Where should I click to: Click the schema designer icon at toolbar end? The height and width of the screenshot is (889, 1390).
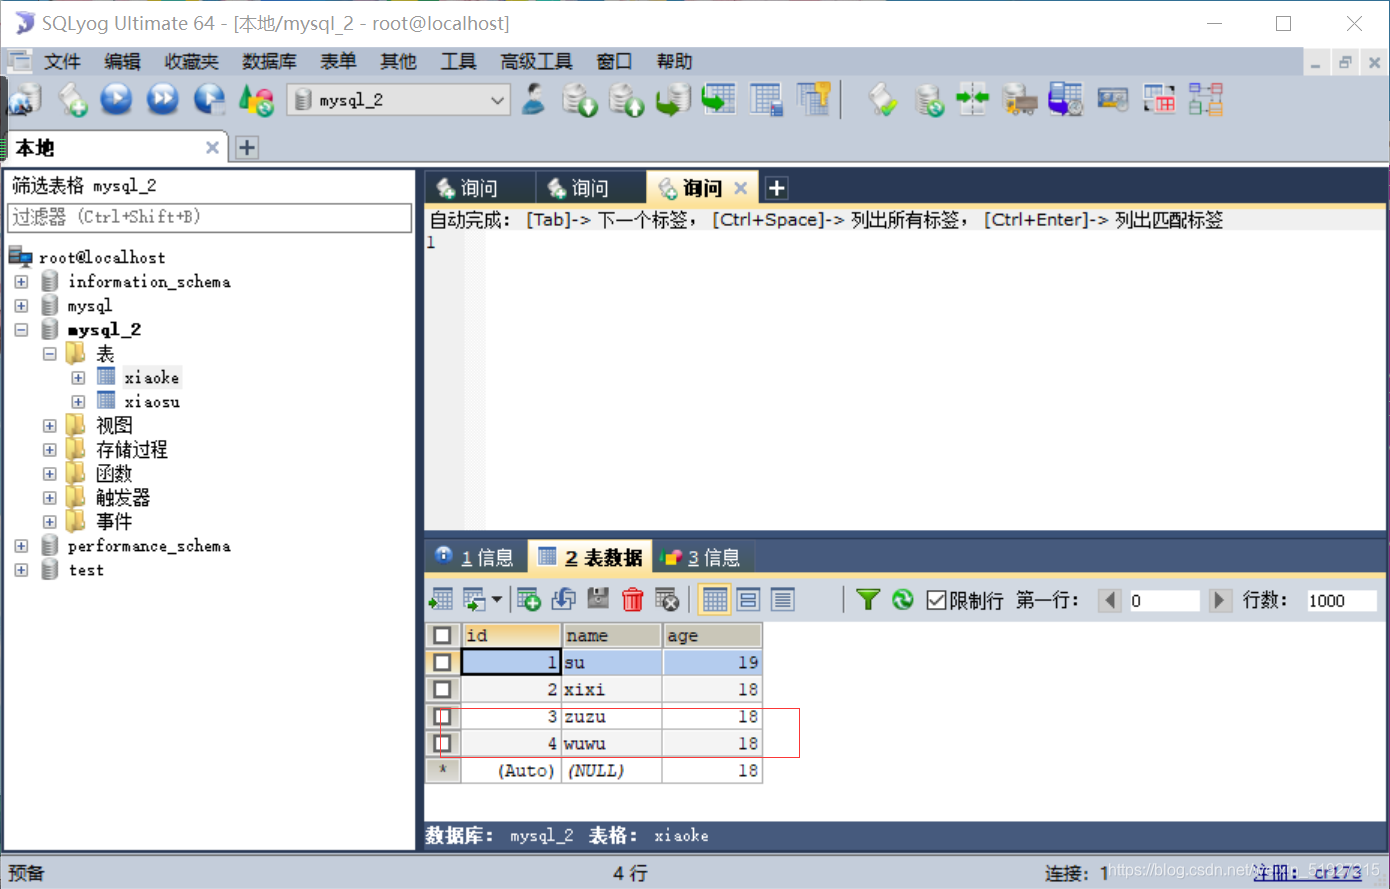tap(1206, 99)
